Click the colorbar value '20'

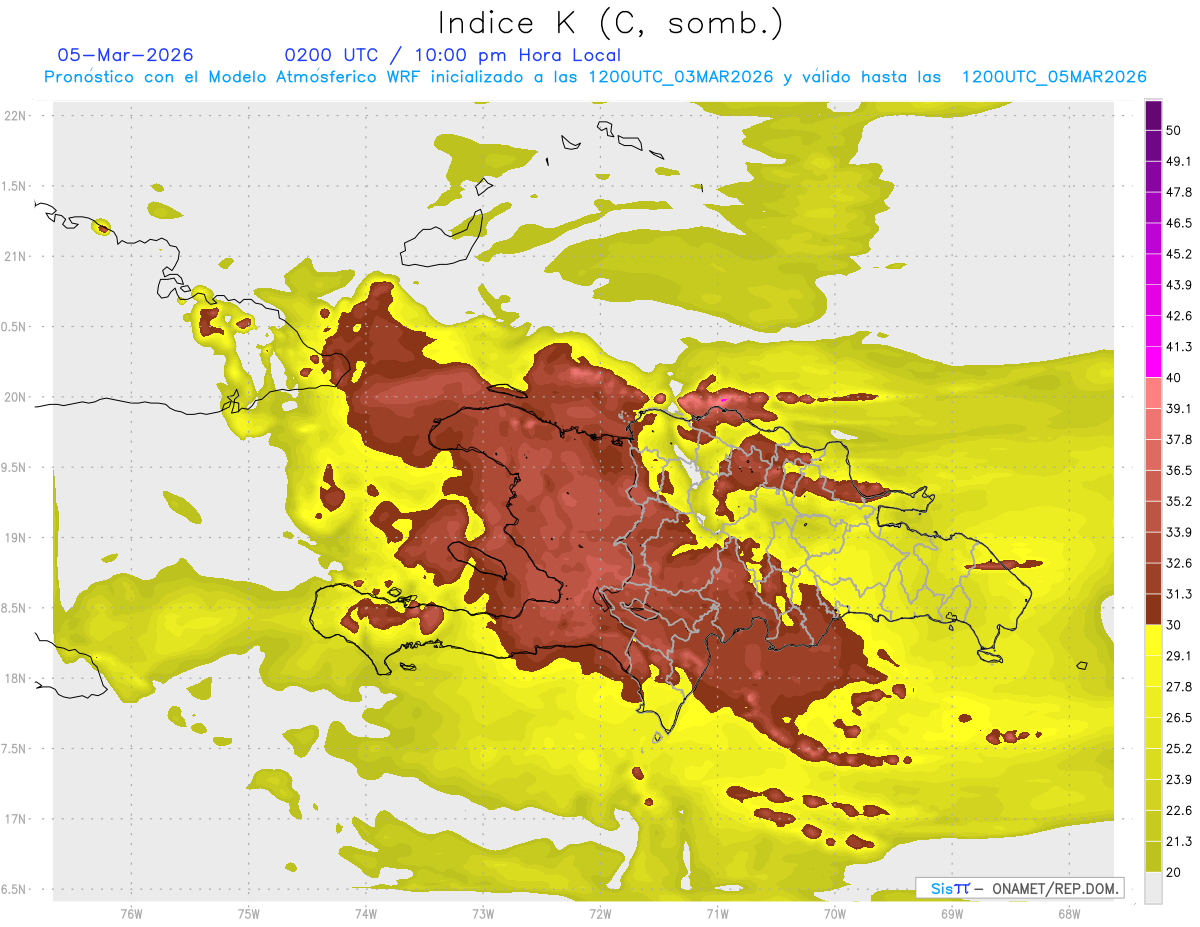point(1174,871)
